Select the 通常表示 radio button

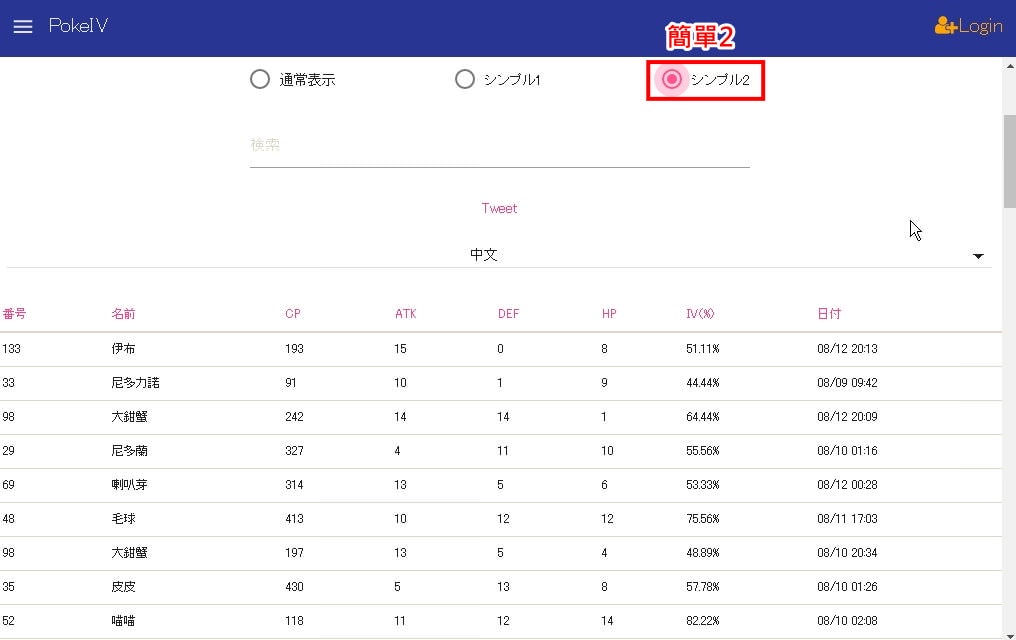(260, 80)
